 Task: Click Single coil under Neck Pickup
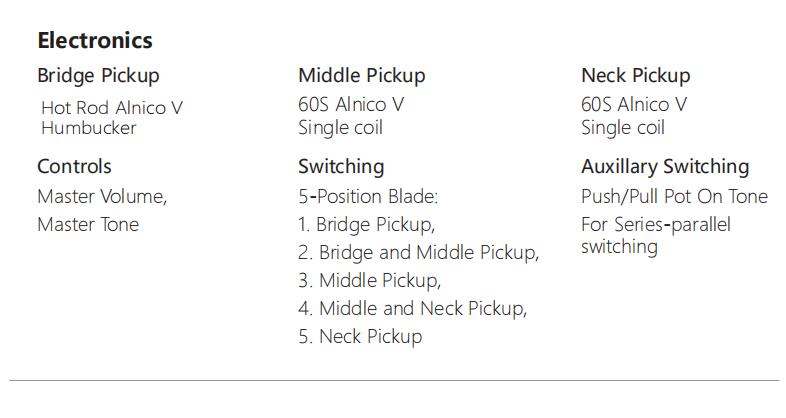623,128
